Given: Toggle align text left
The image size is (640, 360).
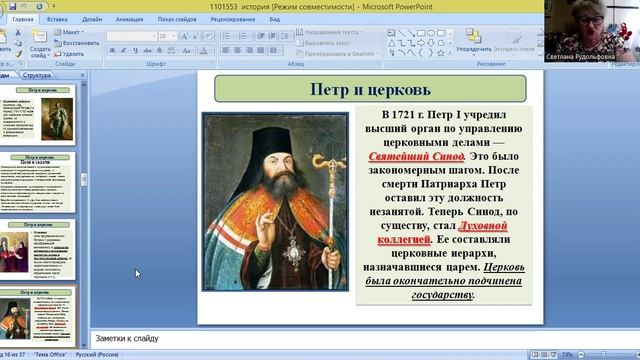Looking at the screenshot, I should (x=226, y=50).
